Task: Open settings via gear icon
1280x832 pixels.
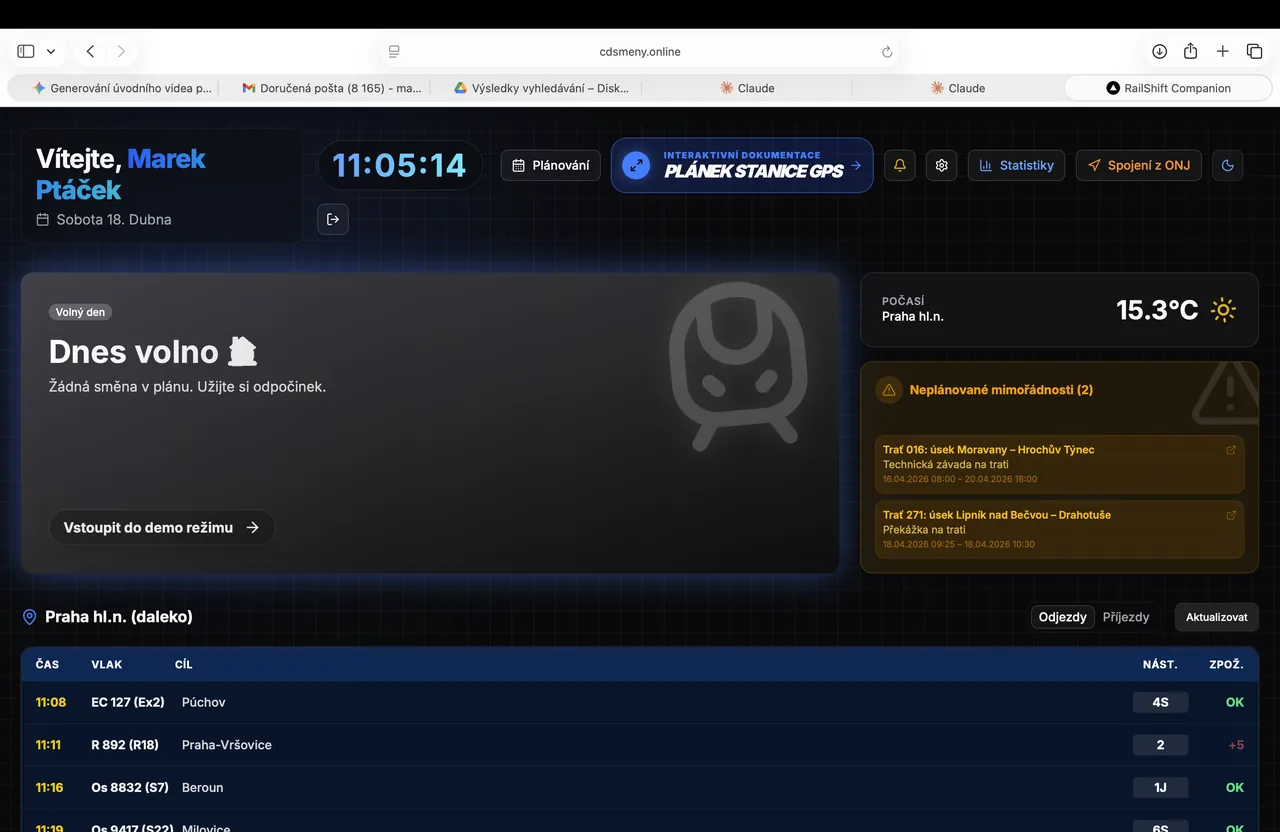Action: [941, 165]
